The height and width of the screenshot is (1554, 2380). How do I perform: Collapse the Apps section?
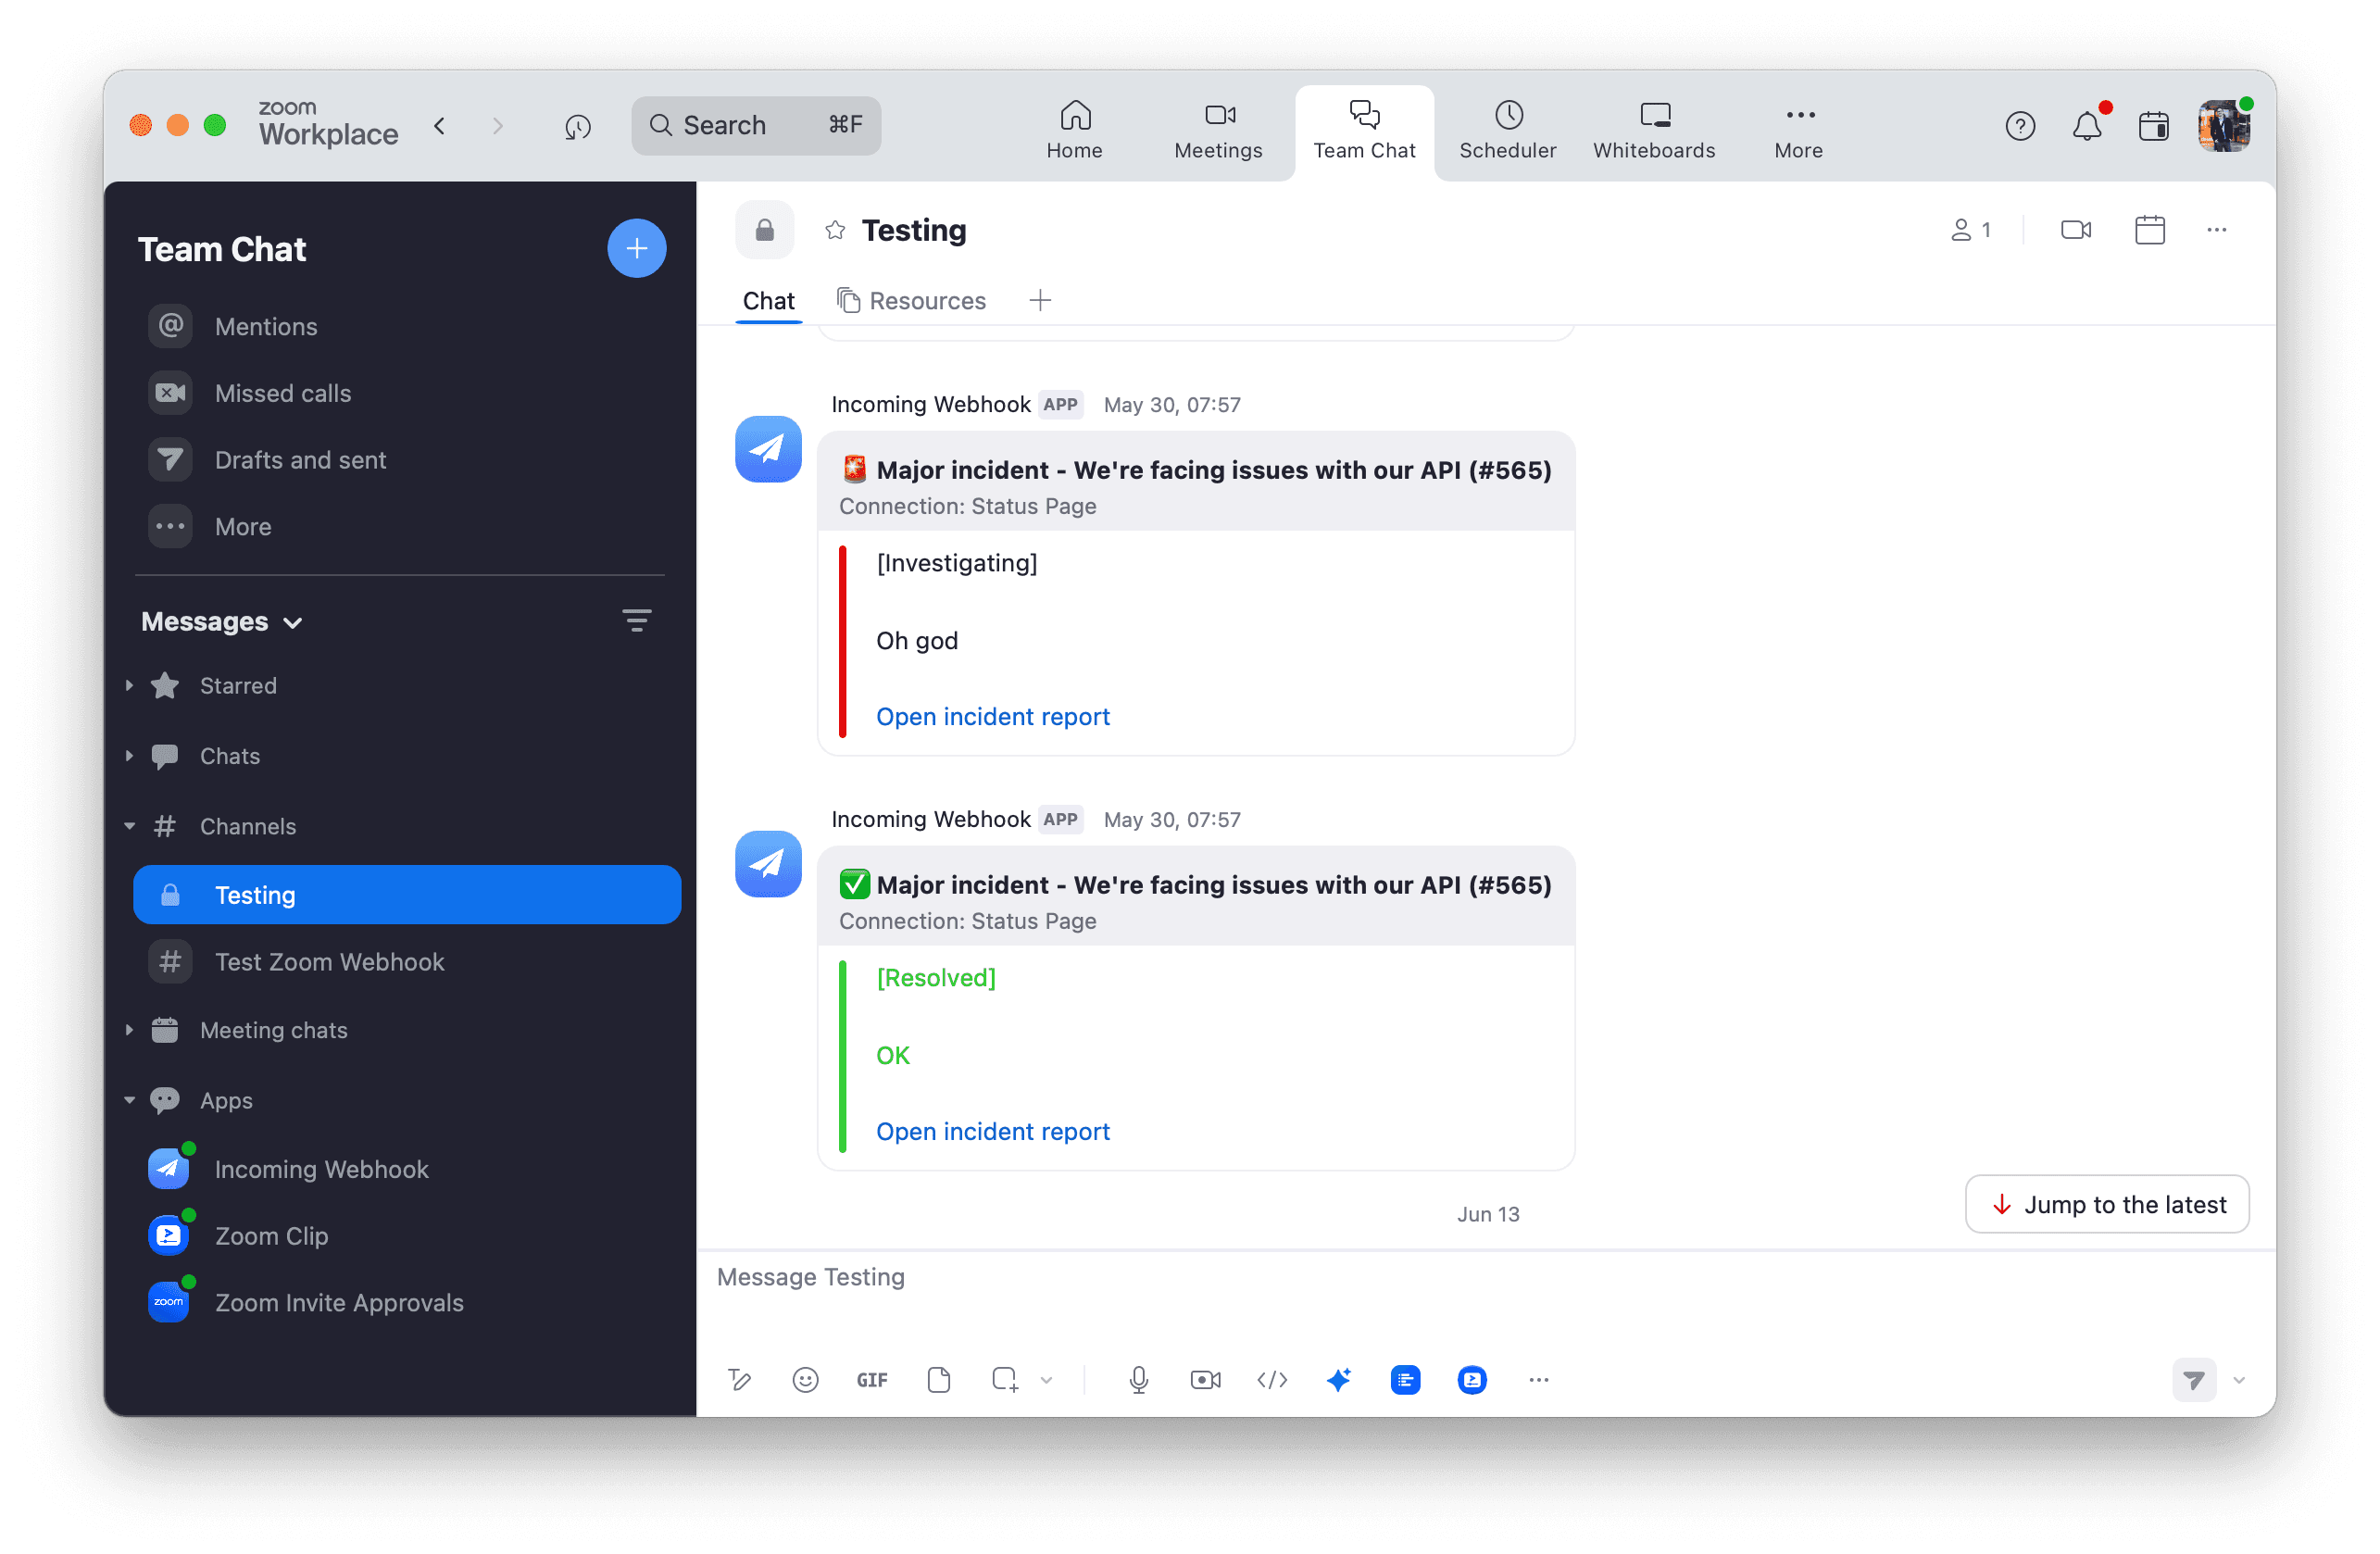click(130, 1100)
